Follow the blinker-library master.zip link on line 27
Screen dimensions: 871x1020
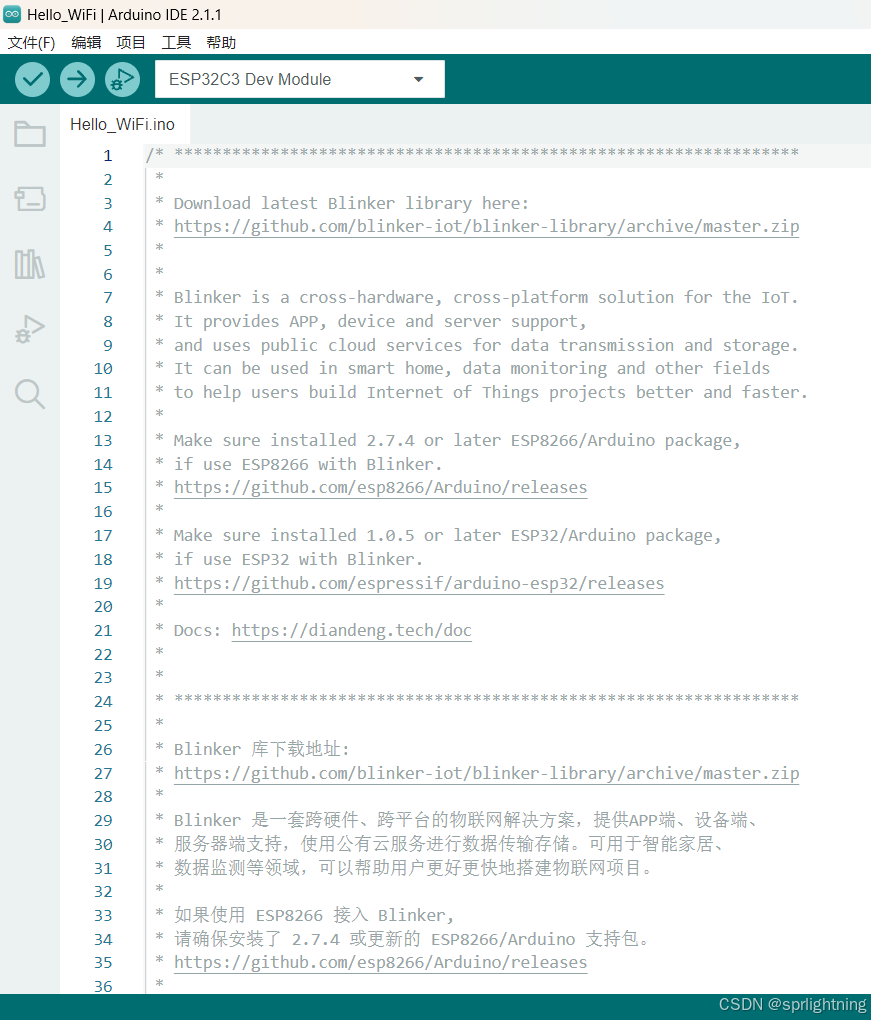[487, 773]
